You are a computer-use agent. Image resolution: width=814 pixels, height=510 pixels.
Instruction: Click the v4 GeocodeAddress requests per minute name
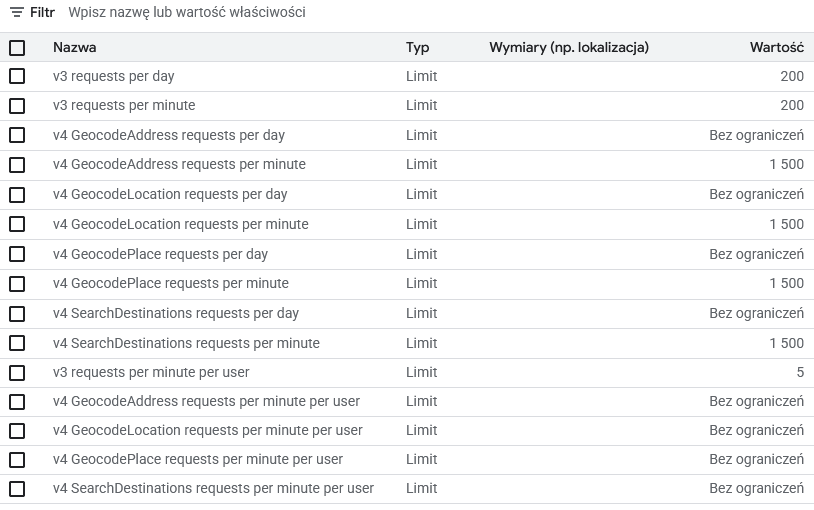(x=179, y=164)
